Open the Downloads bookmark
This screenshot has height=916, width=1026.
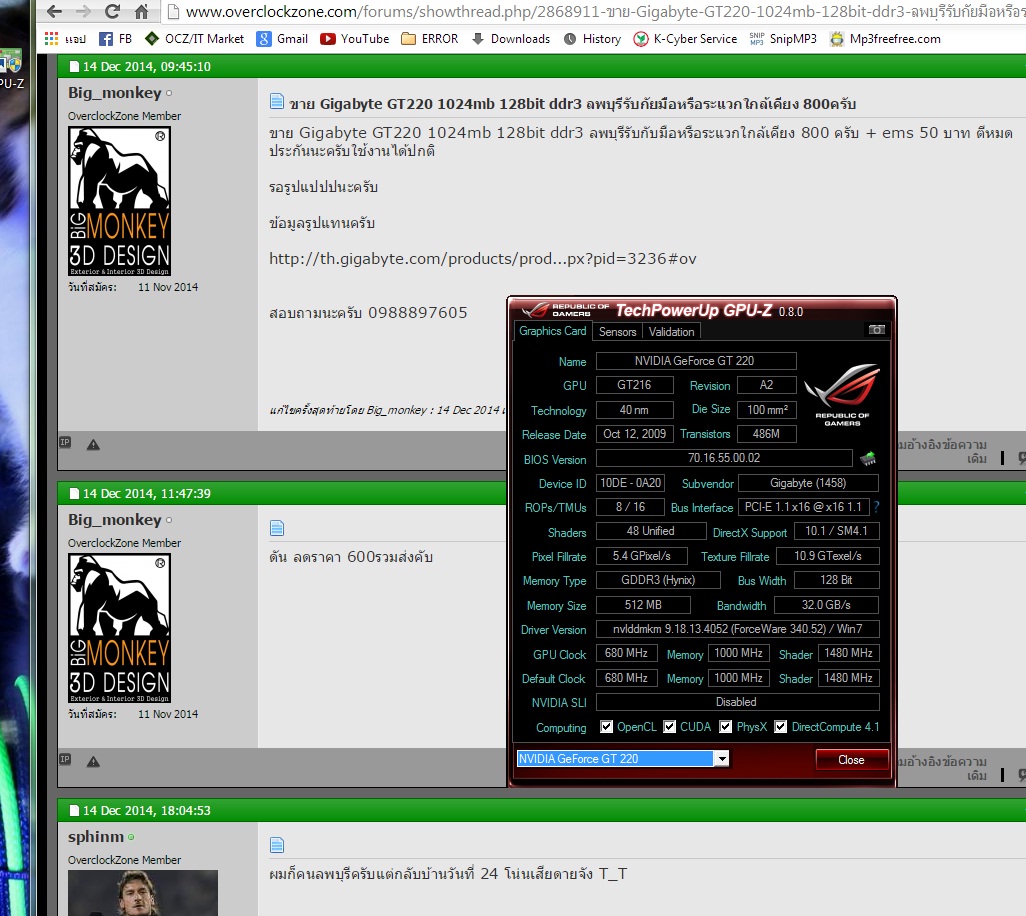tap(511, 39)
